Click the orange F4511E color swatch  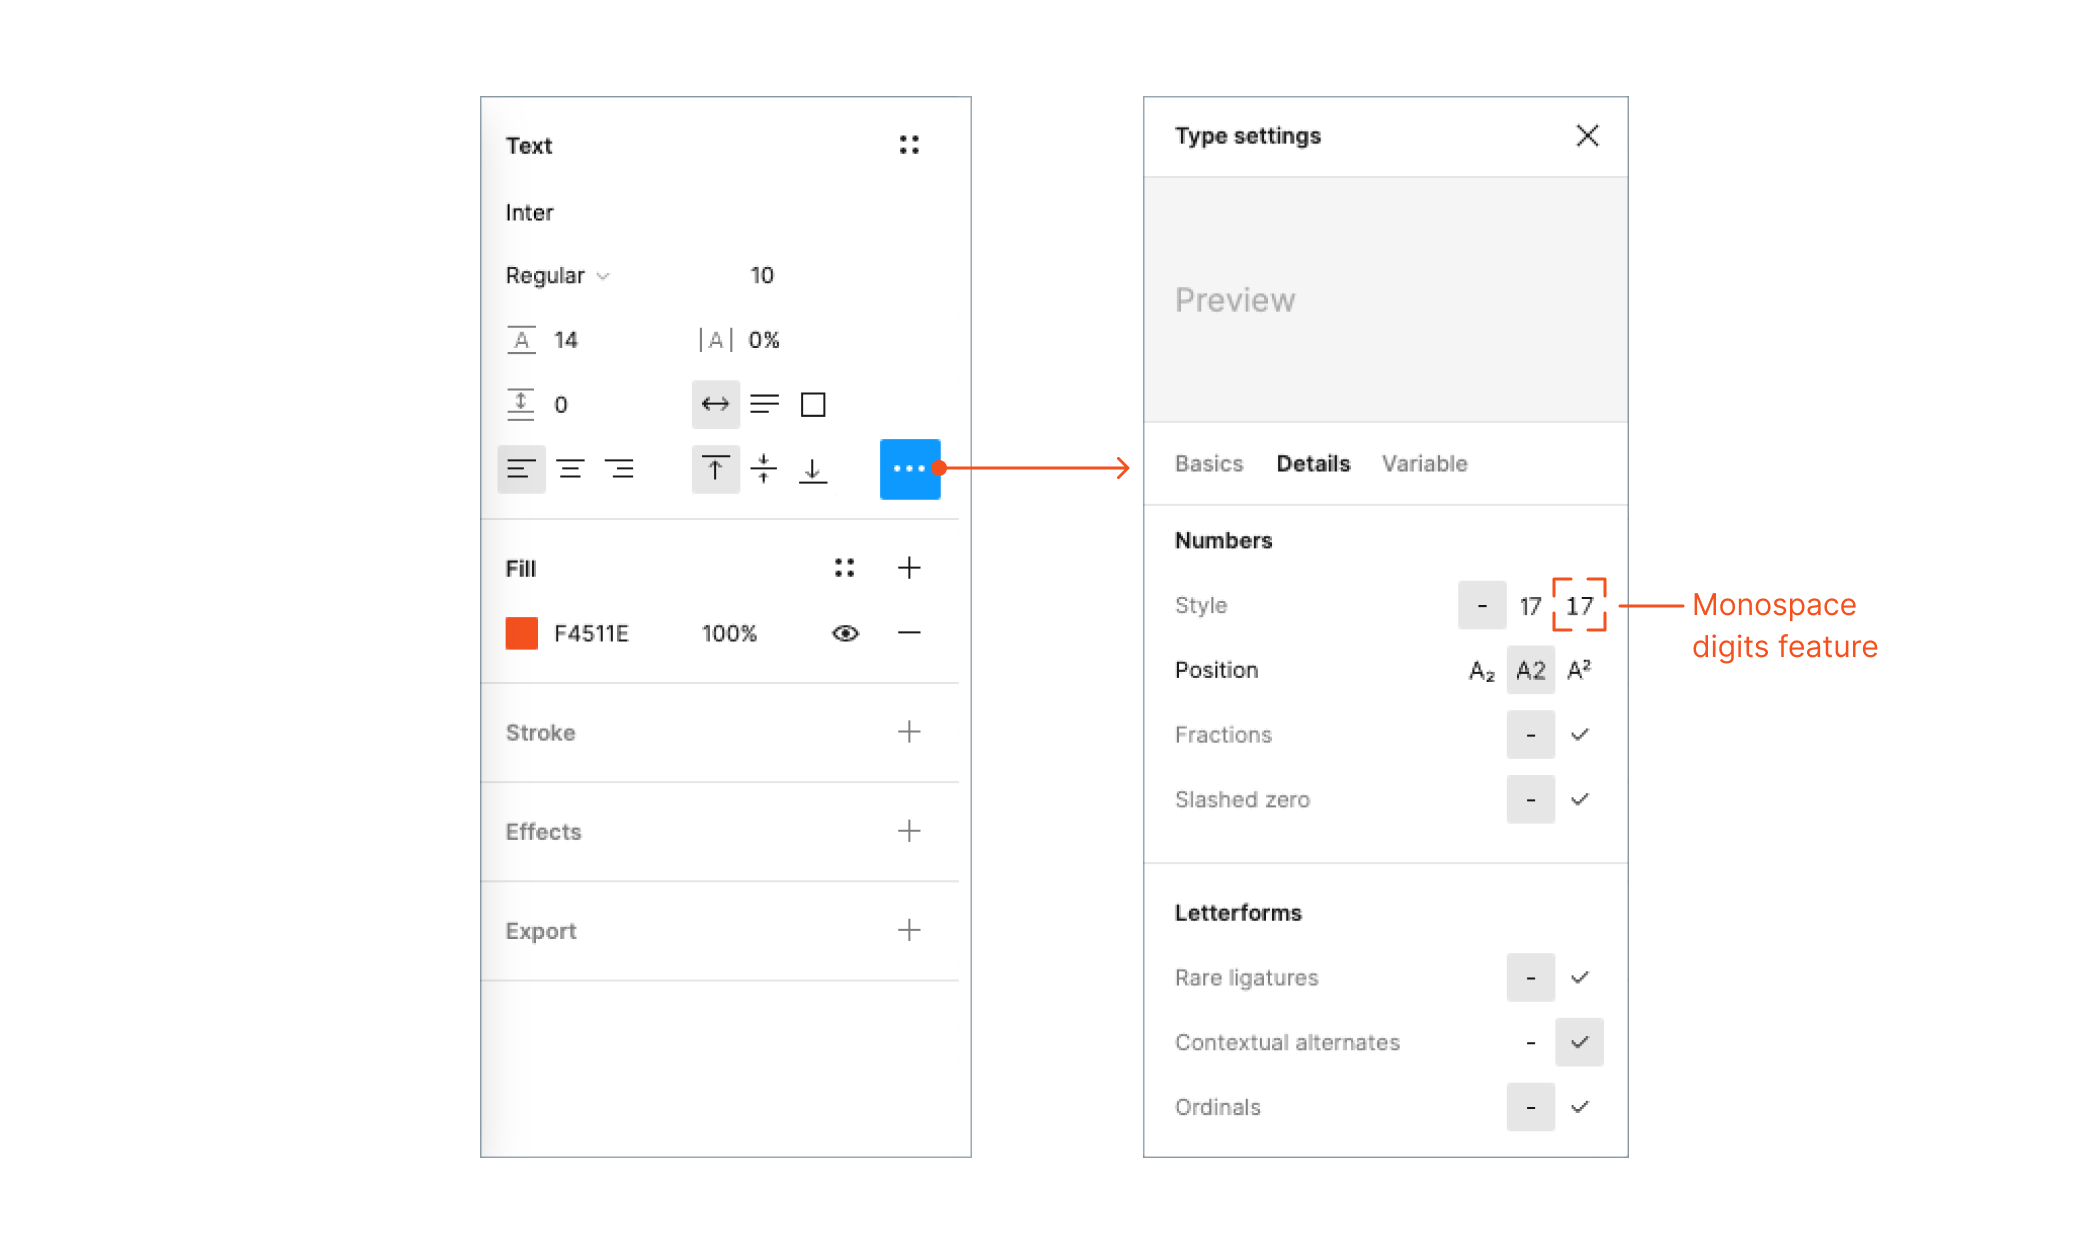click(520, 632)
